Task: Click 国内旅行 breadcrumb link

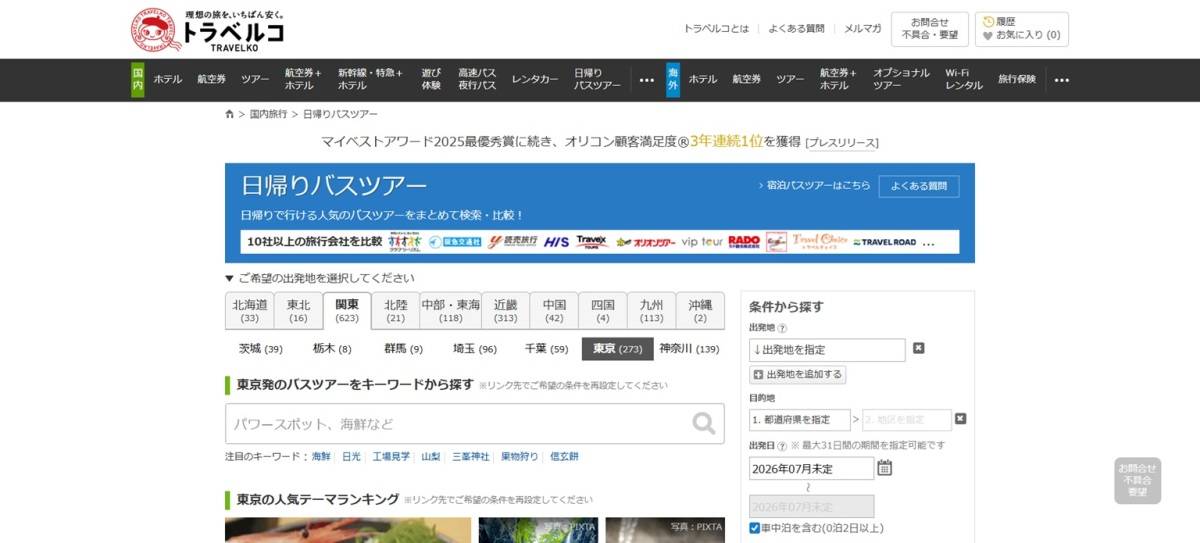Action: pyautogui.click(x=268, y=114)
